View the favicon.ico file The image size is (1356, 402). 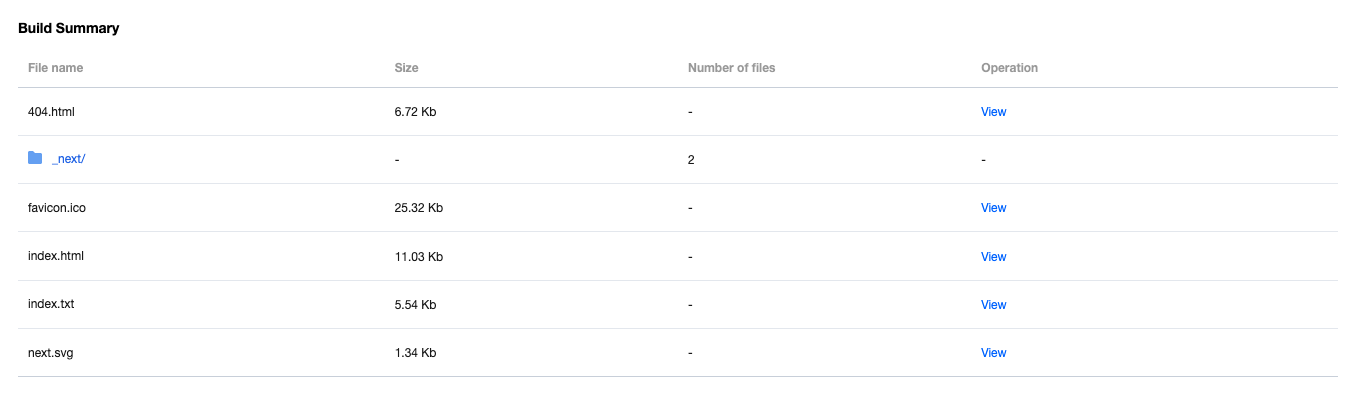click(993, 208)
